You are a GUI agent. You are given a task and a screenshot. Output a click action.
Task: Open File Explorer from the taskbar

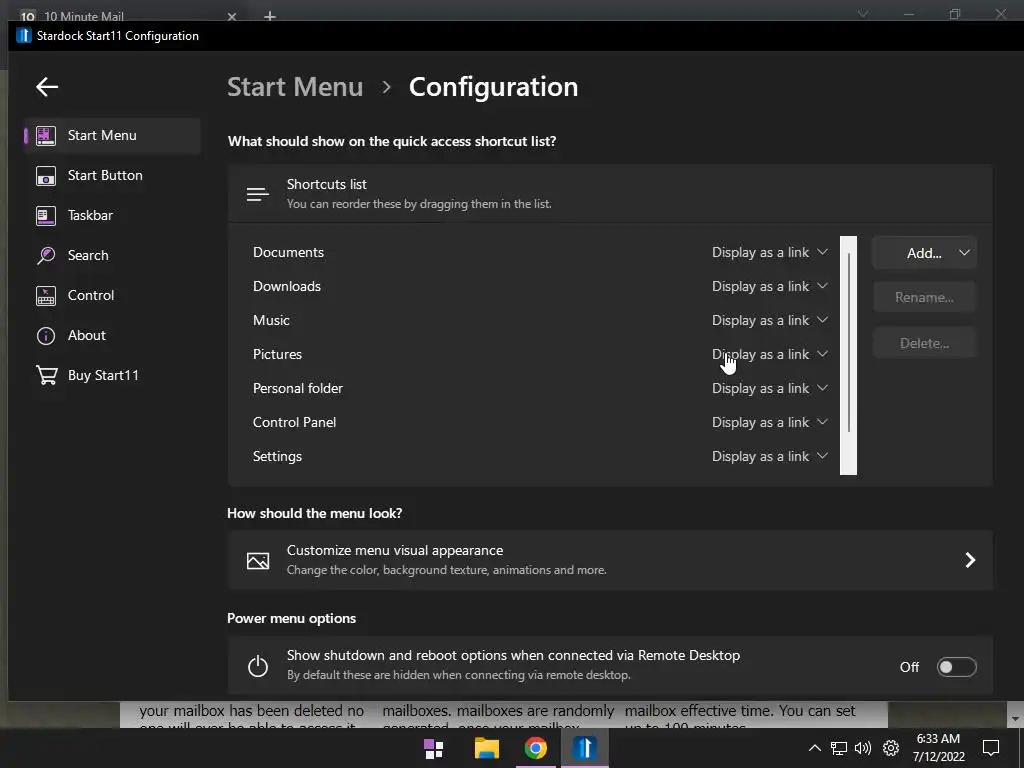[487, 748]
